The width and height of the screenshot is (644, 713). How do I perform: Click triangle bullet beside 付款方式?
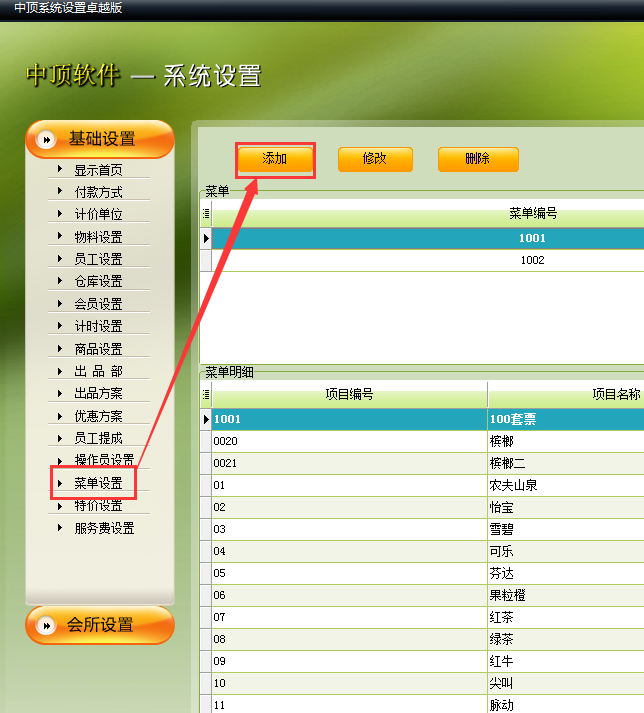60,191
